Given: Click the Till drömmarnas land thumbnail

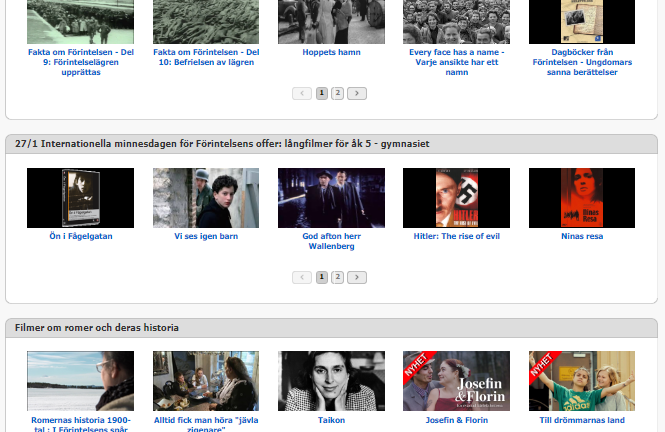Looking at the screenshot, I should coord(582,381).
